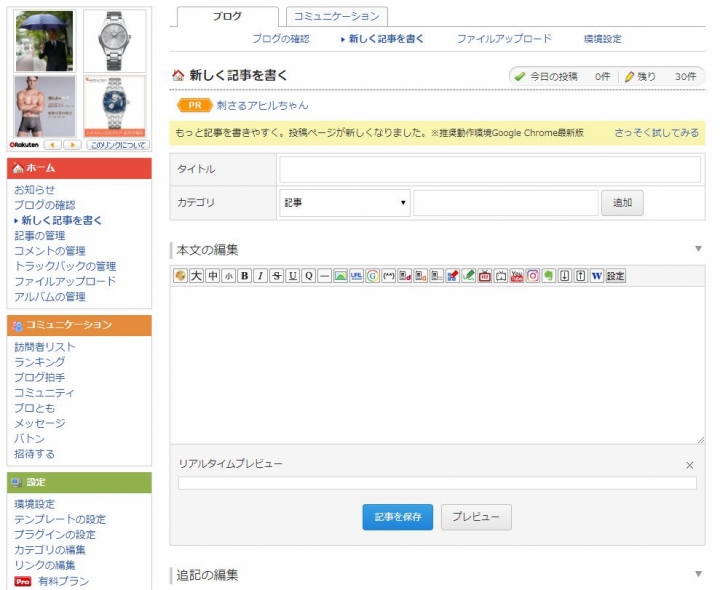Click the down arrow toolbar icon
The width and height of the screenshot is (720, 590).
click(x=565, y=276)
